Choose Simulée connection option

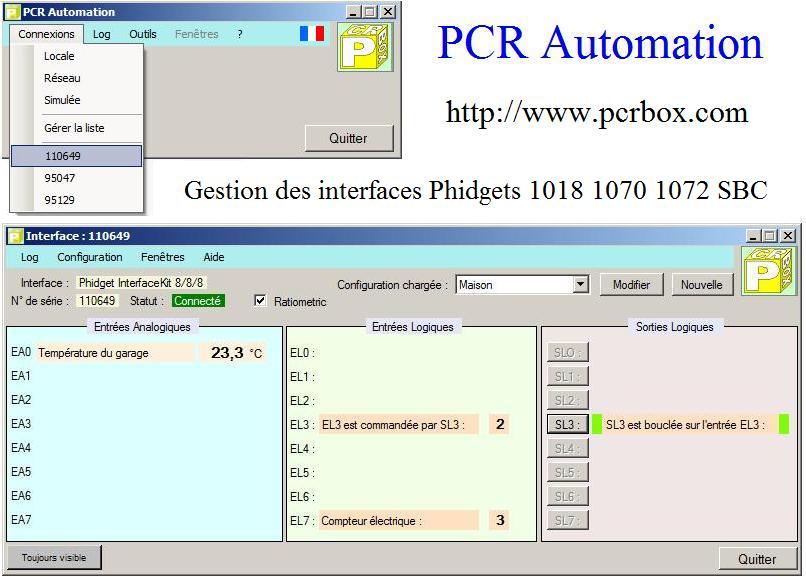click(x=62, y=100)
